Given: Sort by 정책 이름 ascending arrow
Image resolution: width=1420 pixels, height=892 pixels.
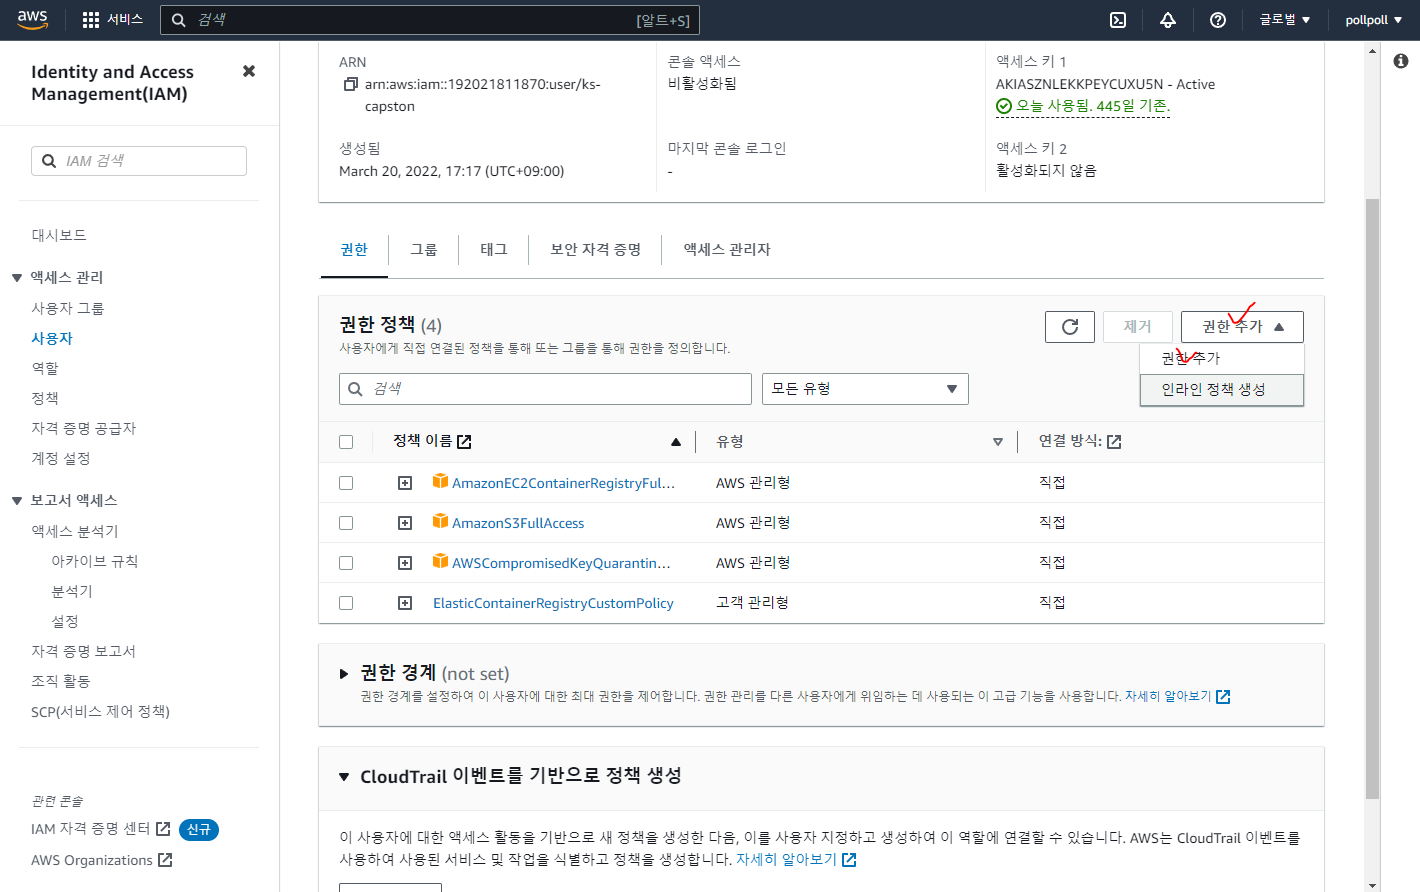Looking at the screenshot, I should [x=676, y=441].
